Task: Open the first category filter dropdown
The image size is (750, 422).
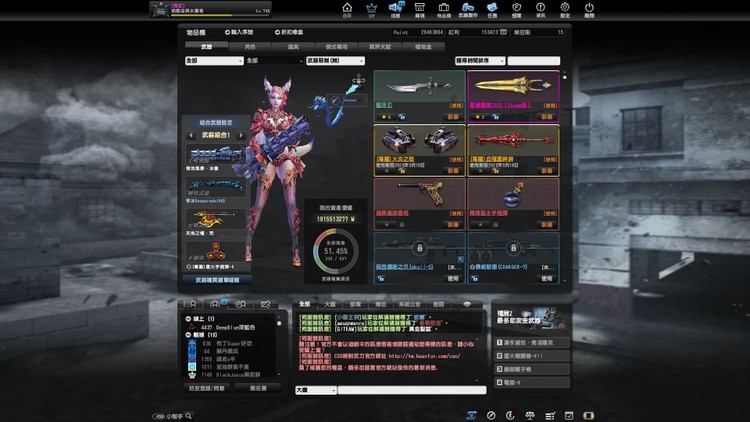Action: coord(214,61)
